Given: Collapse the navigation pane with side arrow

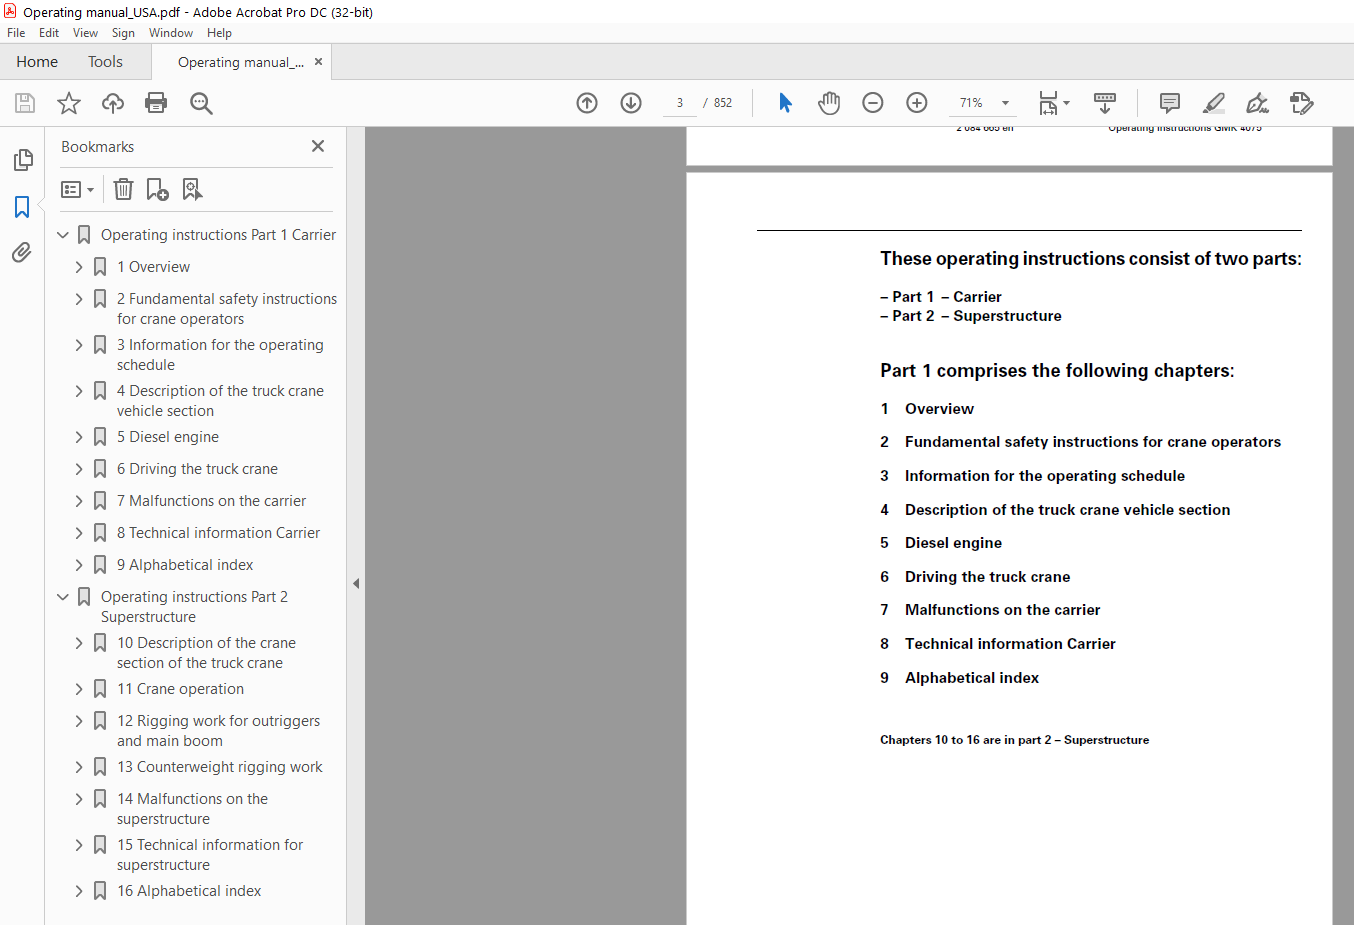Looking at the screenshot, I should point(356,583).
